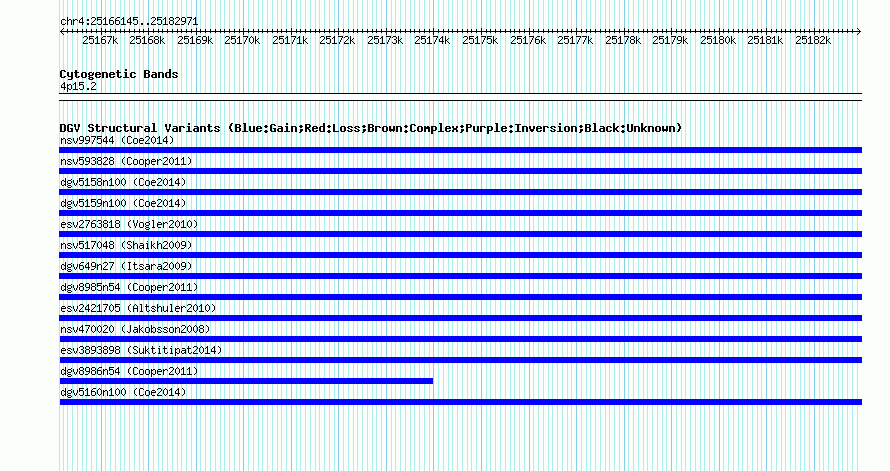Click the chr4:25166145..25182971 coordinates label
Image resolution: width=890 pixels, height=471 pixels.
tap(129, 22)
